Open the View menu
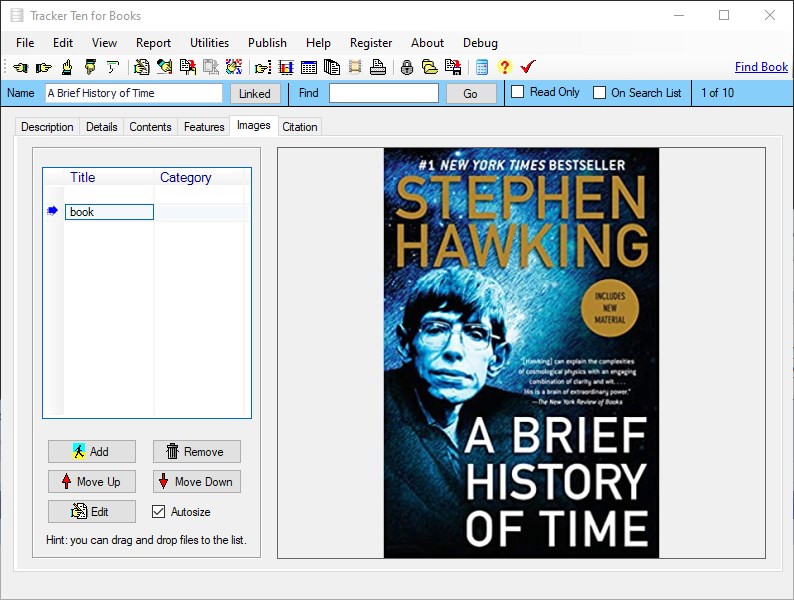The image size is (794, 600). [x=104, y=43]
